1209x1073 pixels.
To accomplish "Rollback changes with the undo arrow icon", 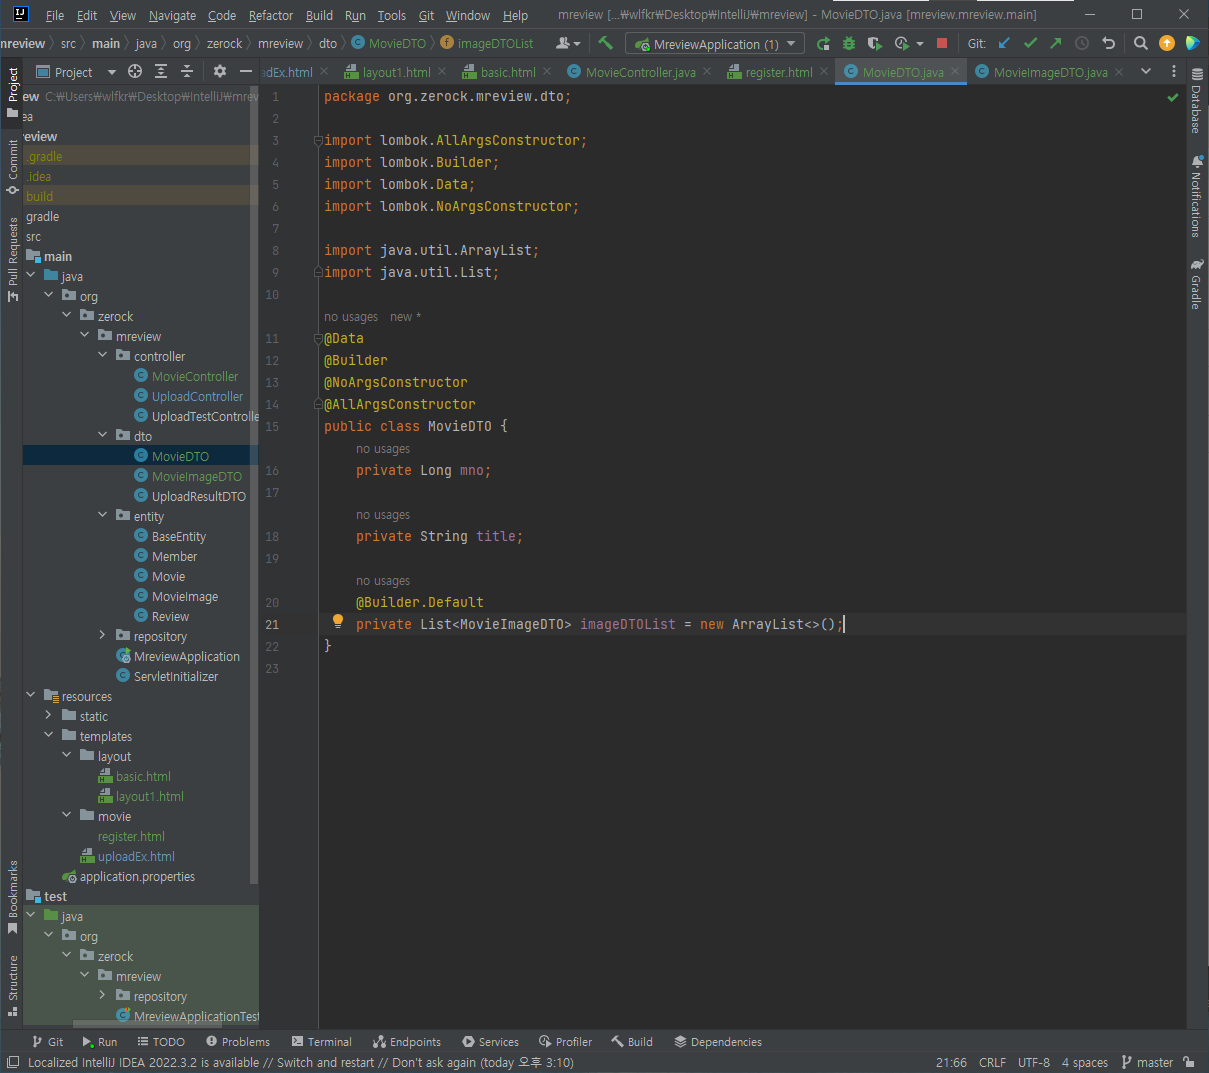I will [1108, 43].
